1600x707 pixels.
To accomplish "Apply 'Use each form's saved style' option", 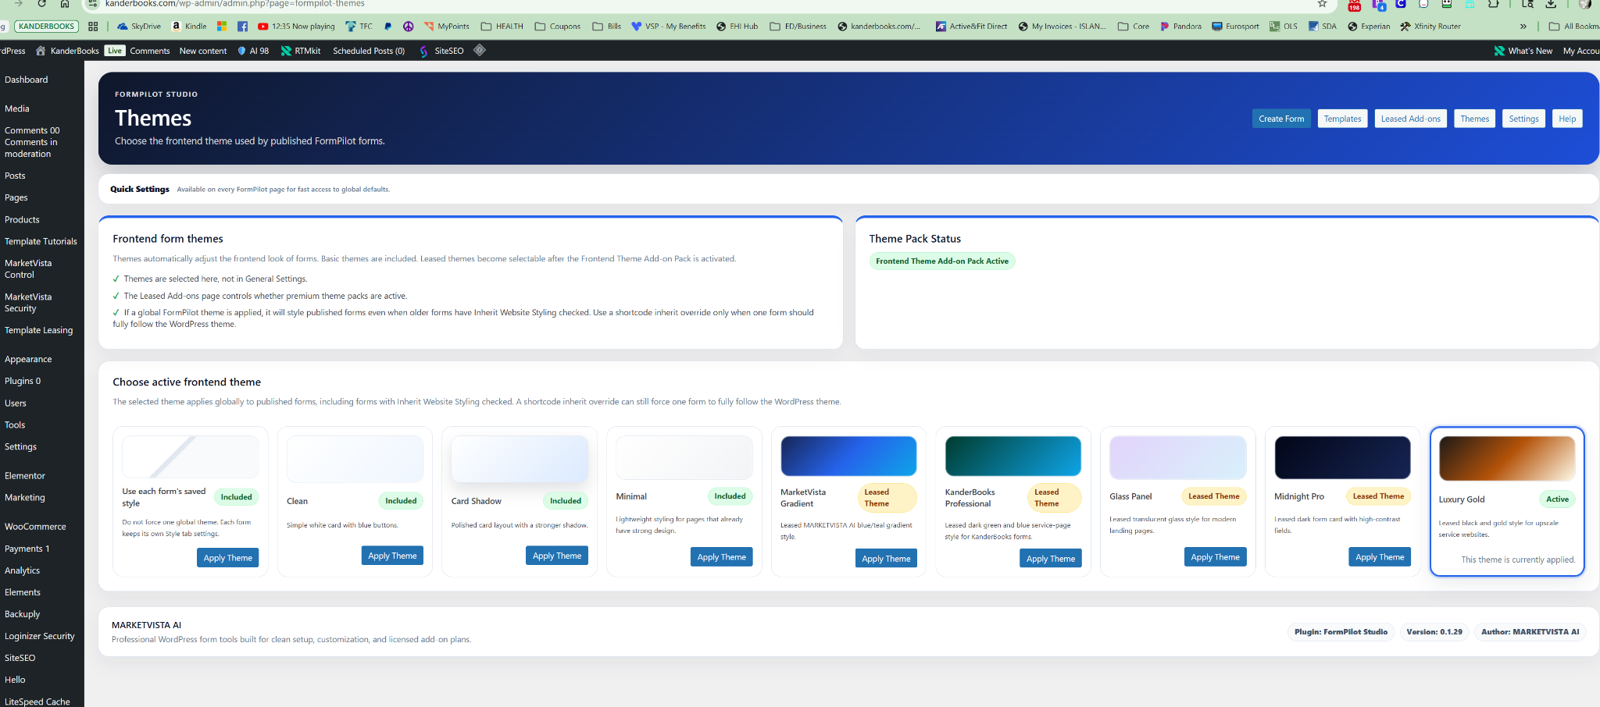I will coord(228,558).
